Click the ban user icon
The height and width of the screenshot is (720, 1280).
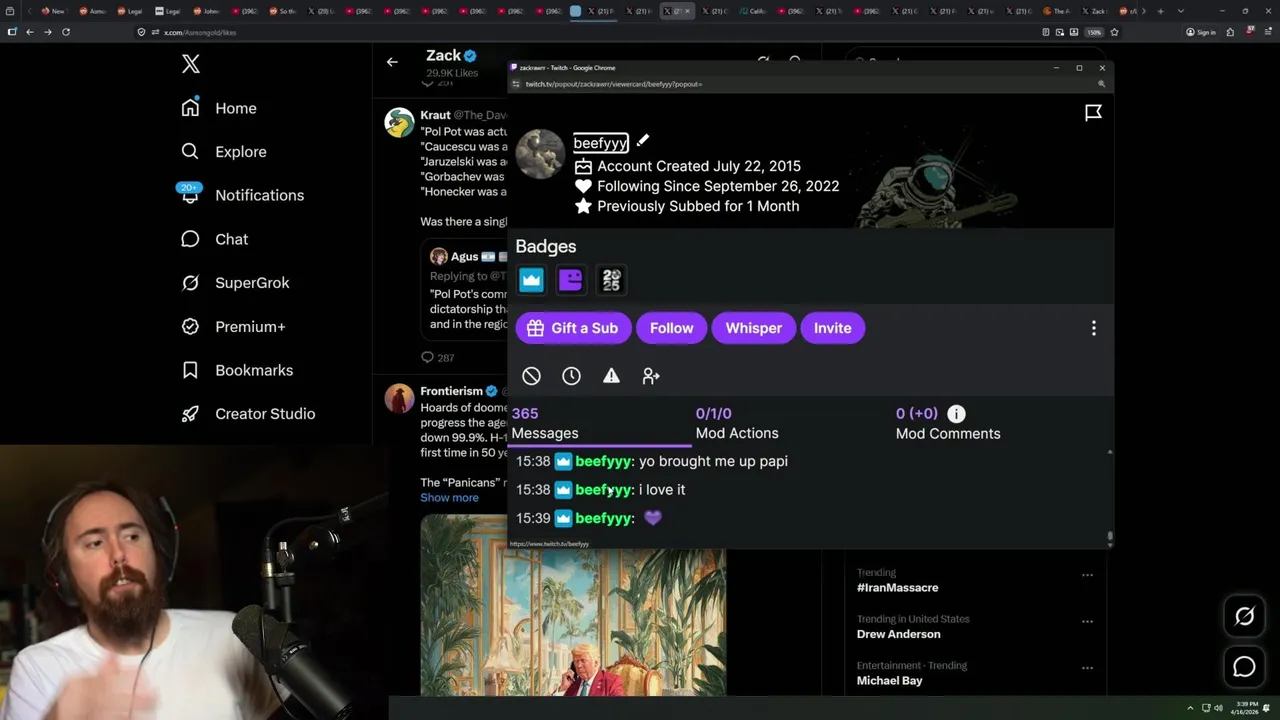(x=531, y=376)
